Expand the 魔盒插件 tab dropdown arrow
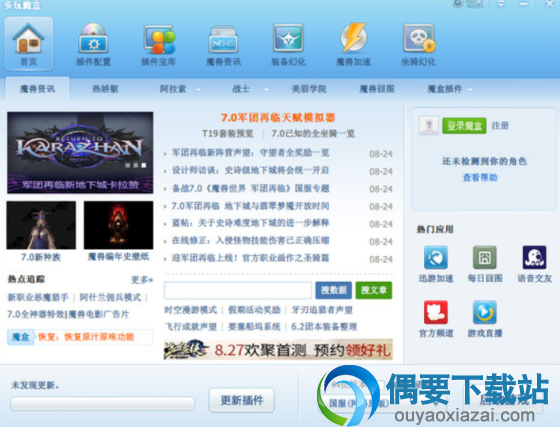 click(470, 90)
